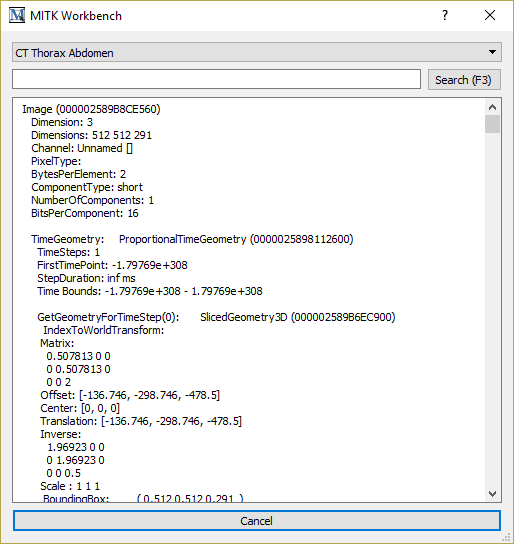This screenshot has height=544, width=514.
Task: Click the Scale : 1 1 1 line
Action: click(x=70, y=486)
